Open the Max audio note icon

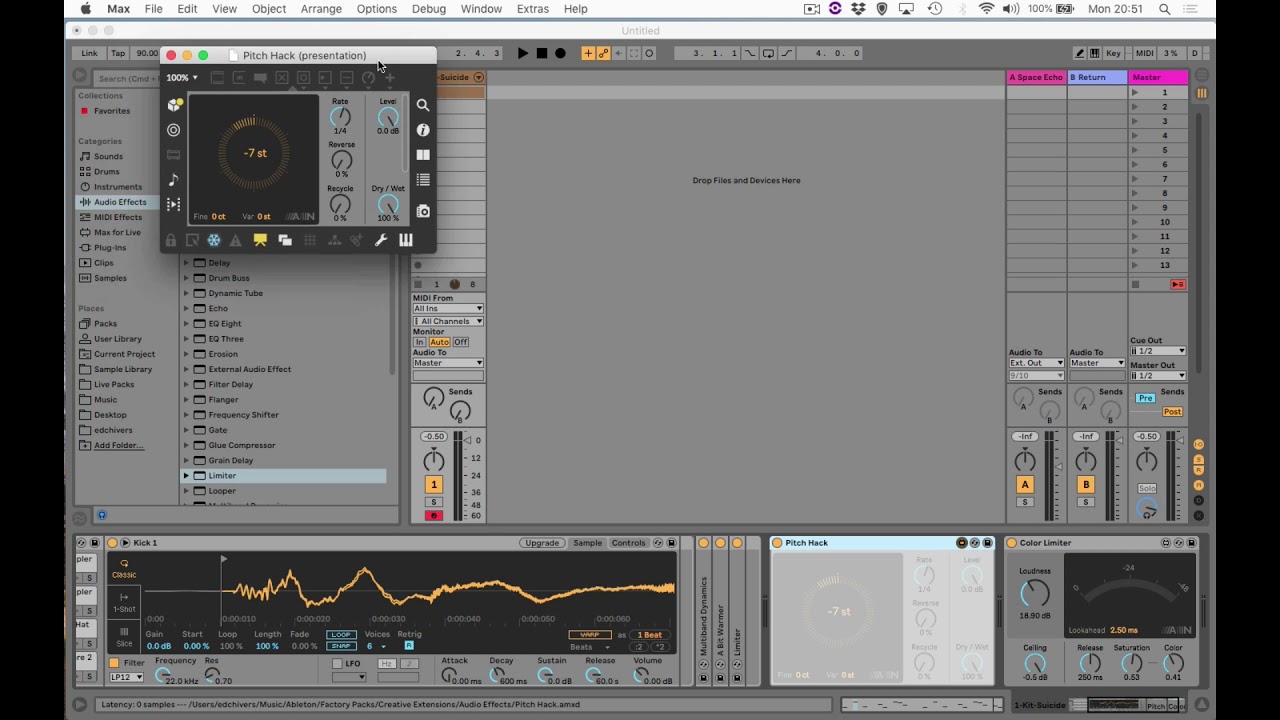(x=174, y=180)
